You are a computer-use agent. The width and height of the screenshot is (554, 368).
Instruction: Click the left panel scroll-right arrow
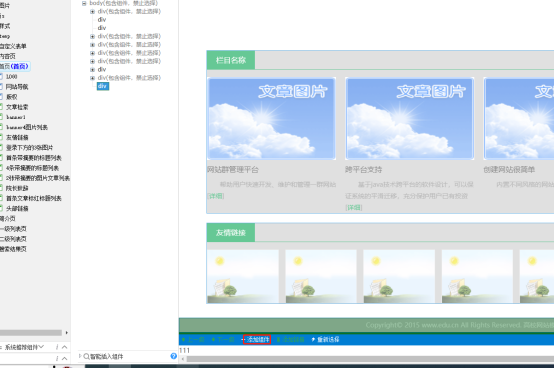click(66, 333)
